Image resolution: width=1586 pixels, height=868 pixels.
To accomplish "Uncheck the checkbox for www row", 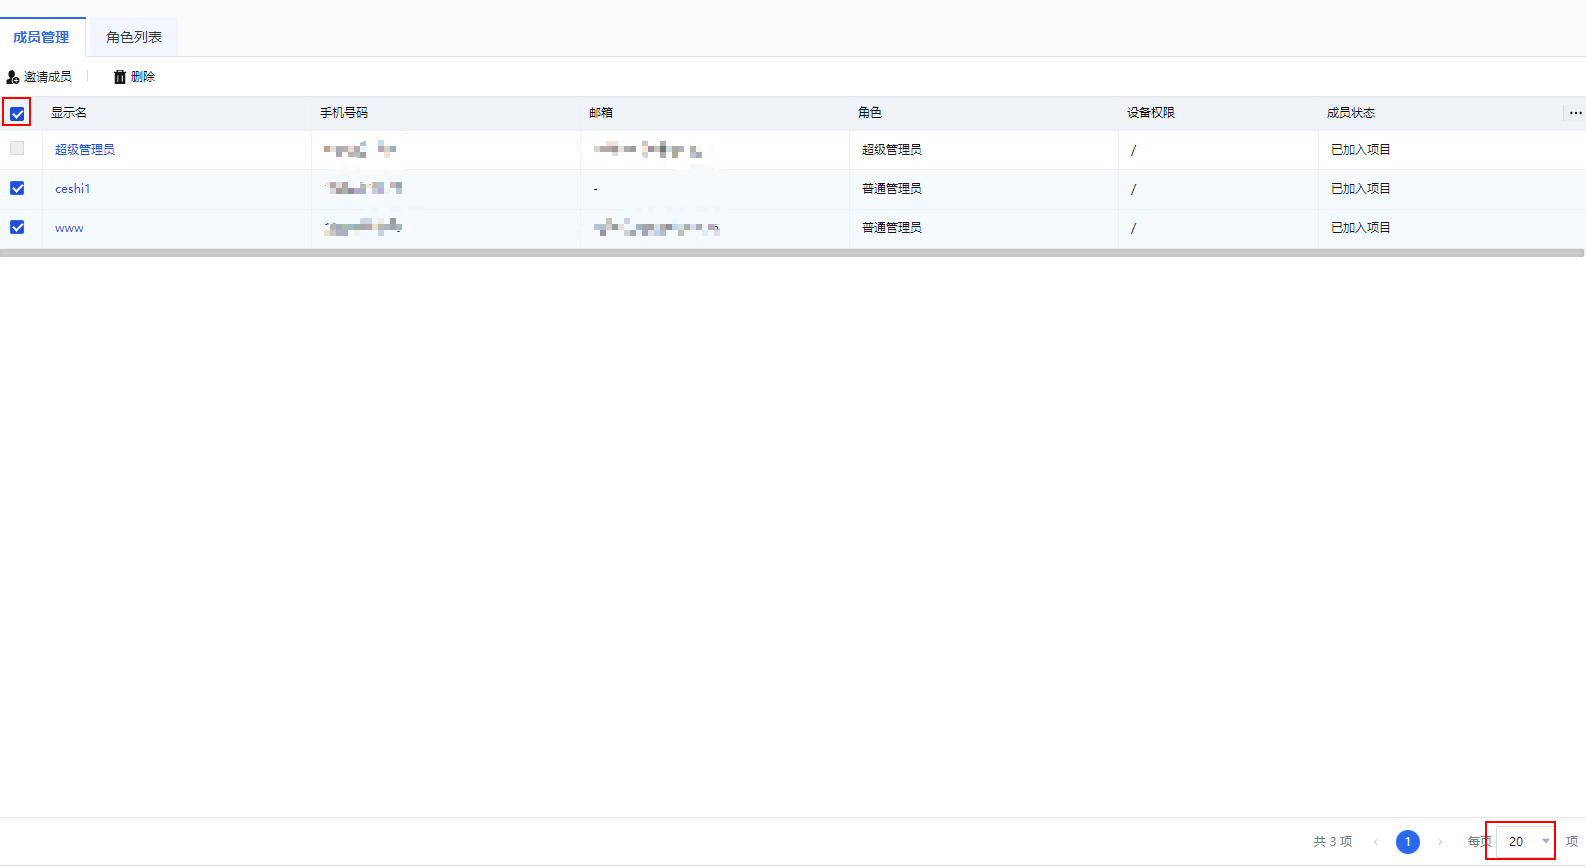I will (17, 227).
